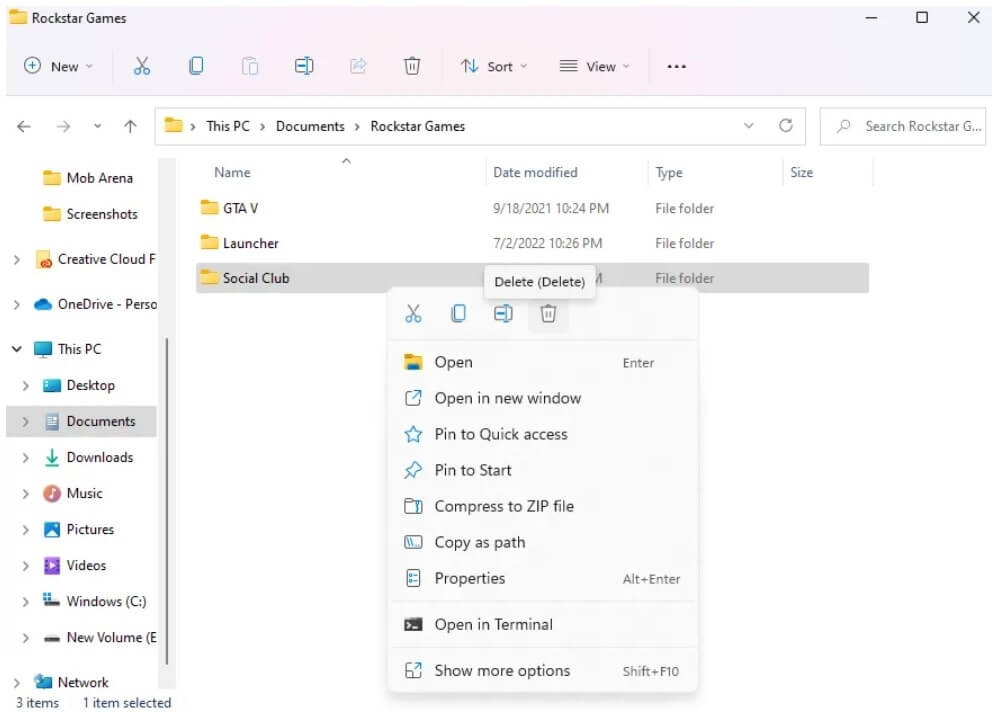Screen dimensions: 994x712
Task: Expand the Network tree node
Action: [17, 682]
